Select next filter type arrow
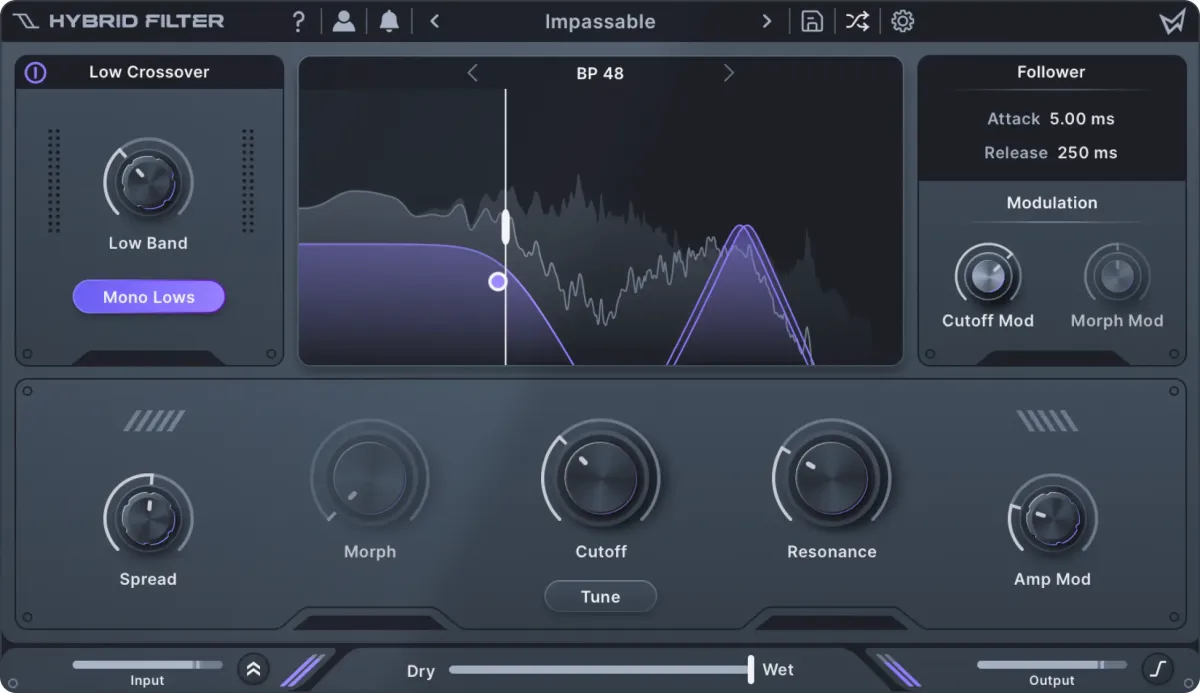Screen dimensions: 1200x693 [728, 73]
